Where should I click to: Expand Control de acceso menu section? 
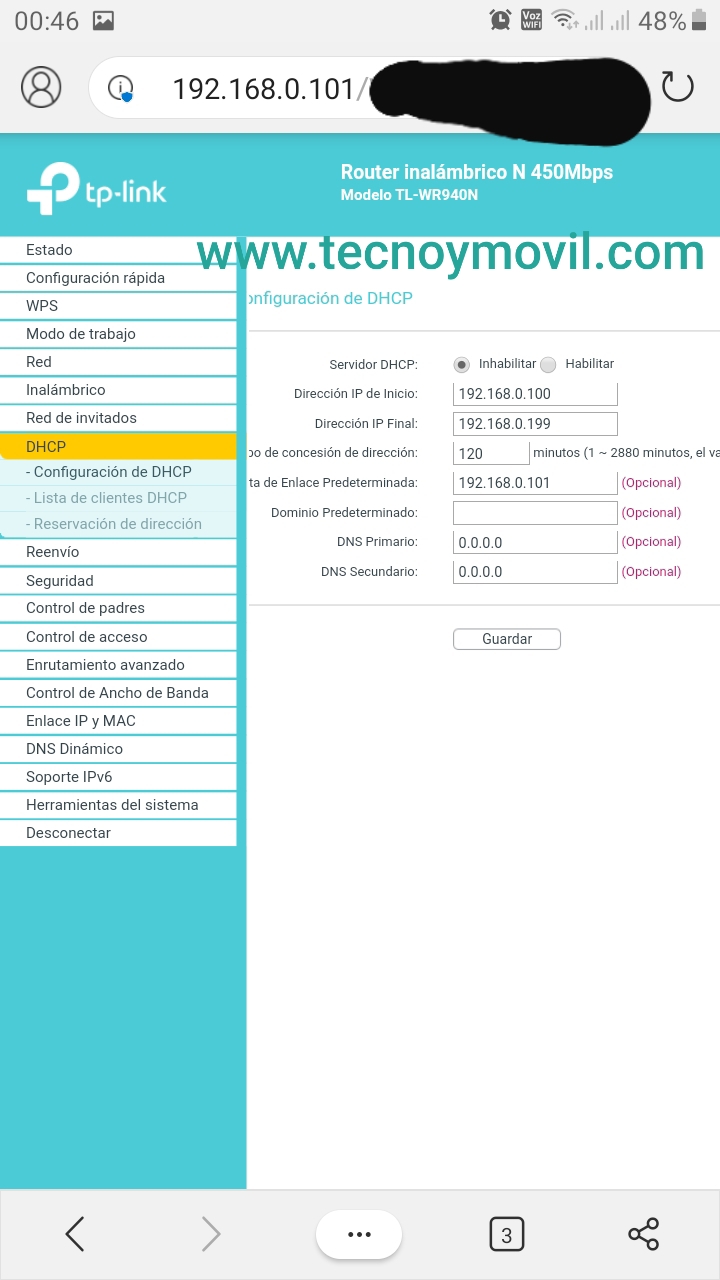pos(118,637)
